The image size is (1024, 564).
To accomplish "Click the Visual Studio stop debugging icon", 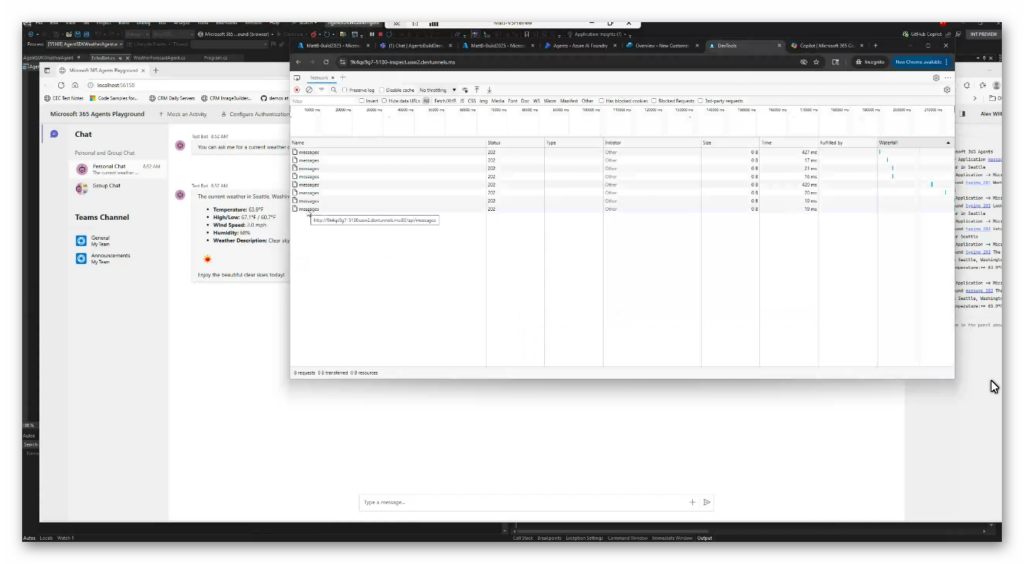I will (x=380, y=34).
